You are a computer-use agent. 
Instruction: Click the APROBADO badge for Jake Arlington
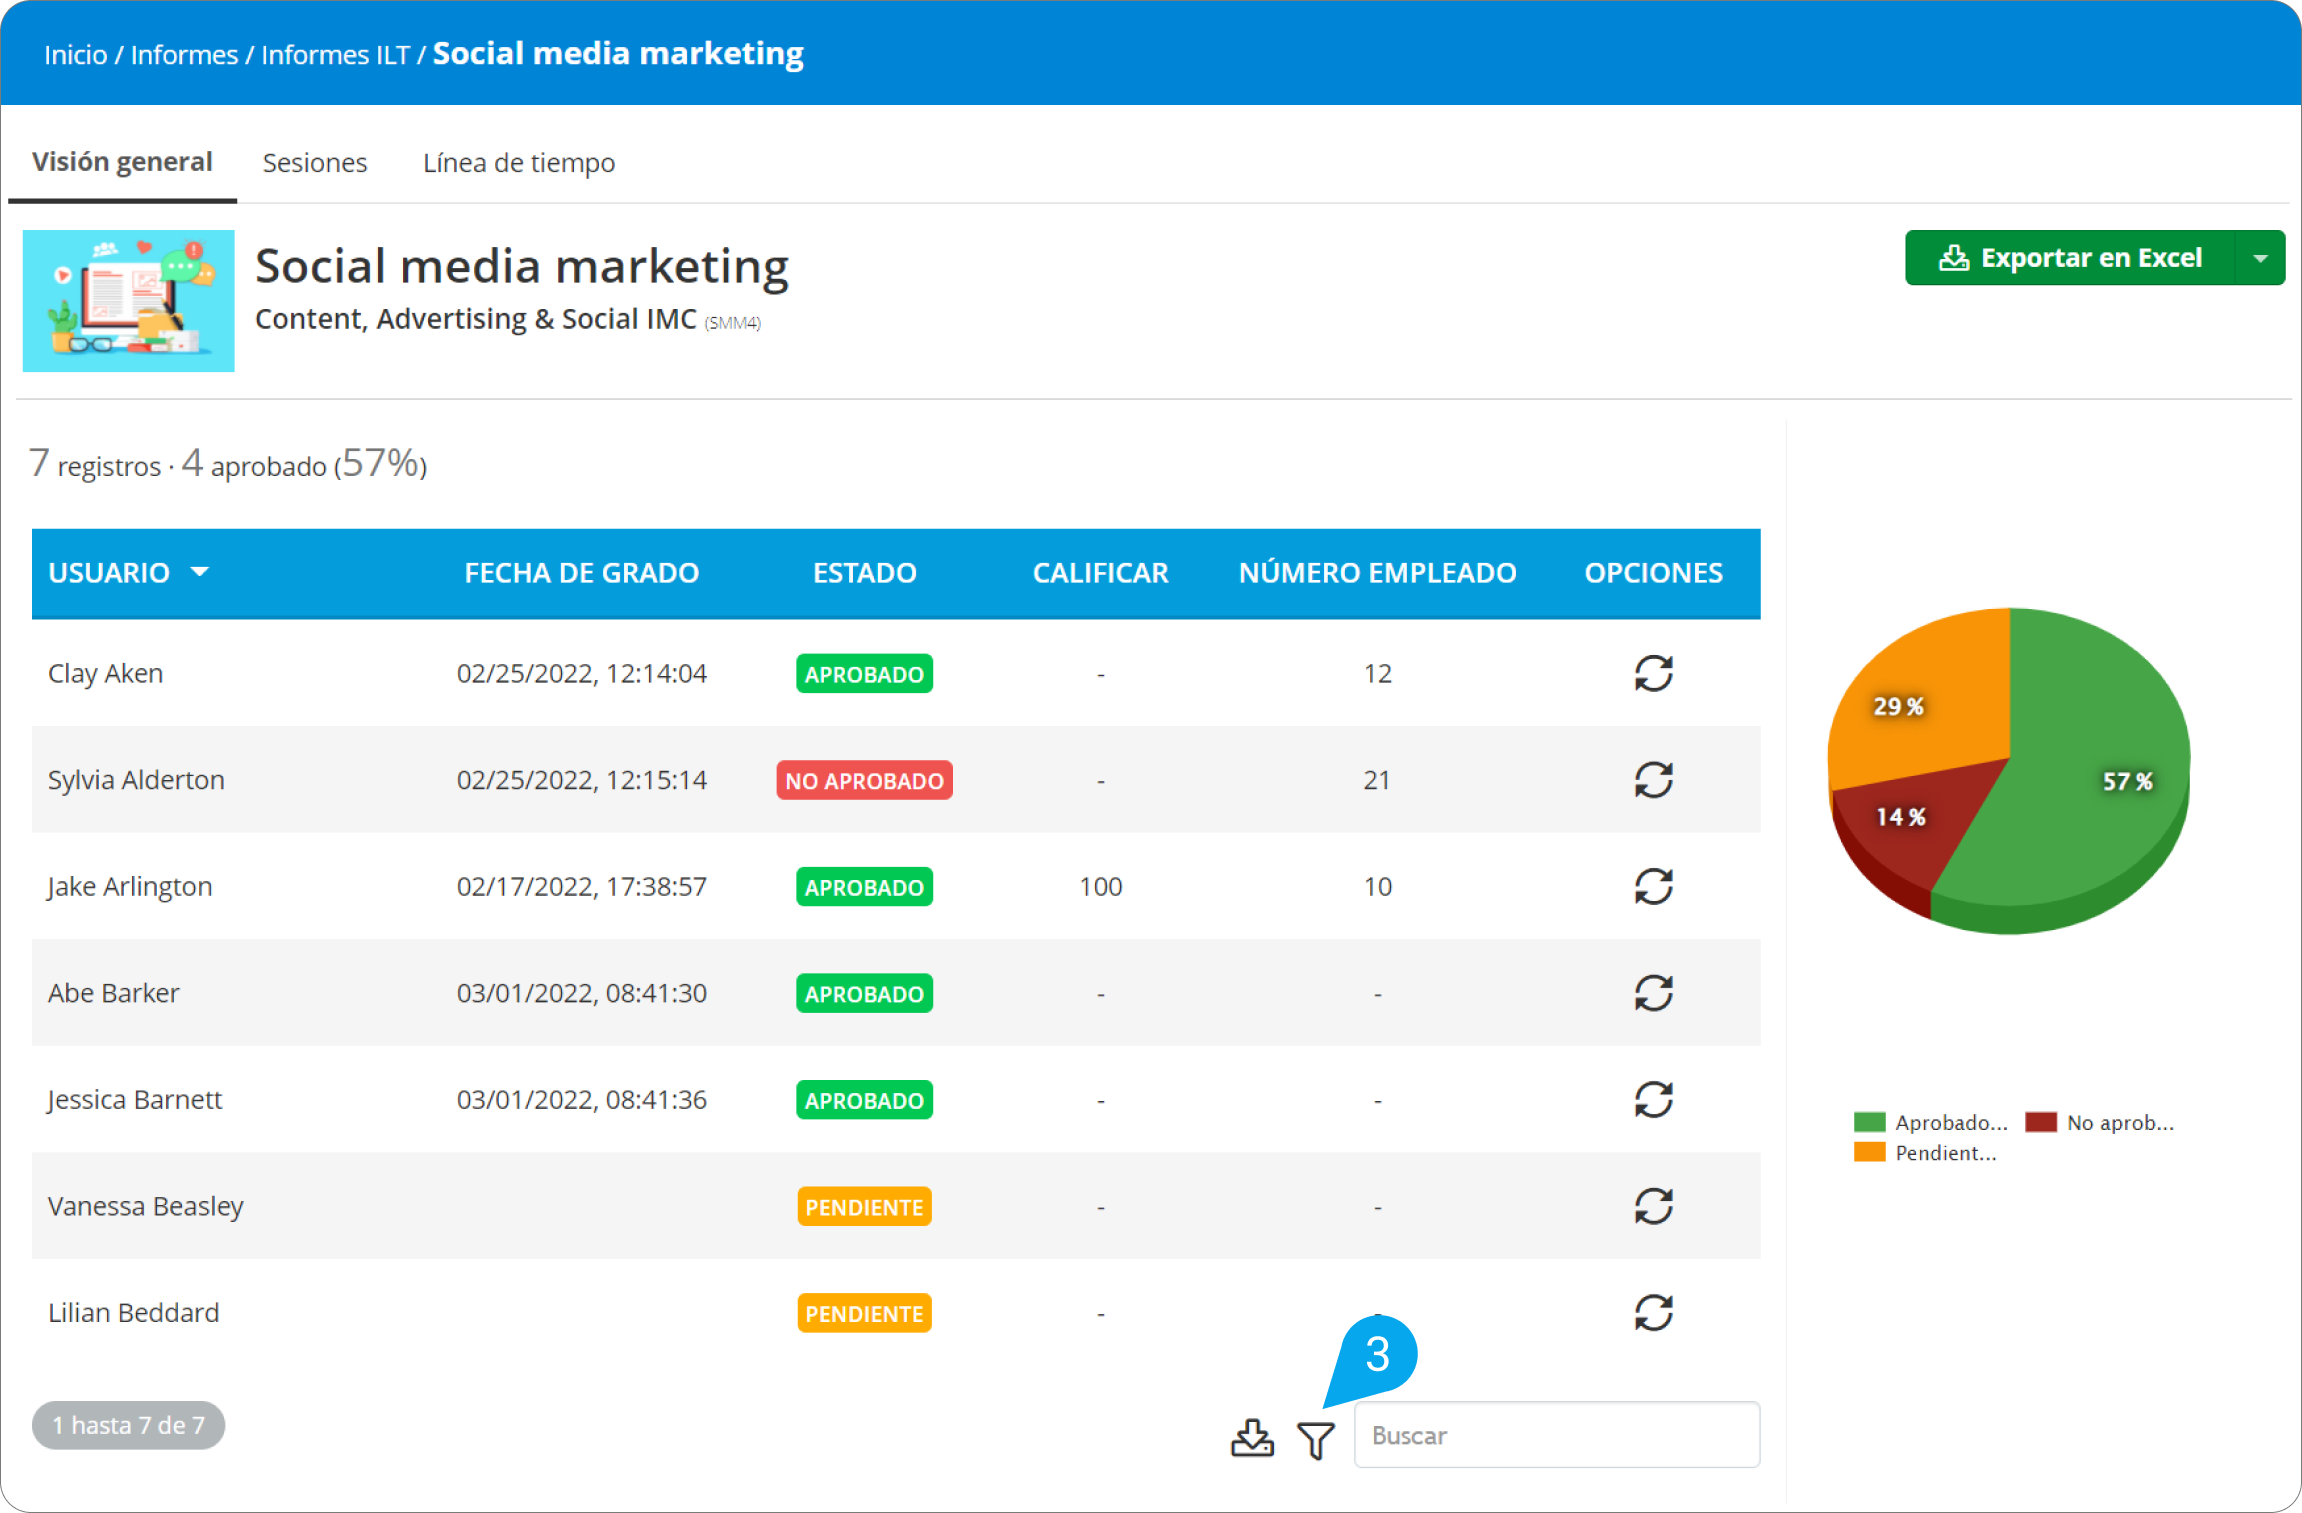point(865,887)
